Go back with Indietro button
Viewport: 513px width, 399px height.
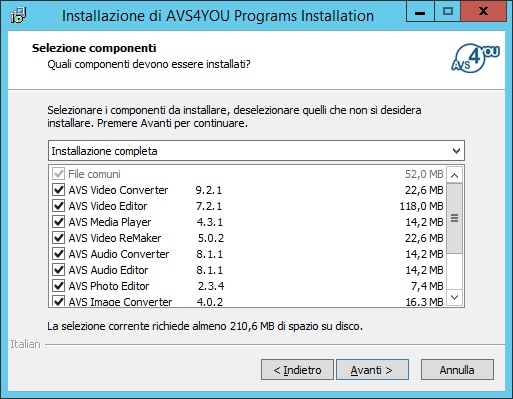point(297,370)
